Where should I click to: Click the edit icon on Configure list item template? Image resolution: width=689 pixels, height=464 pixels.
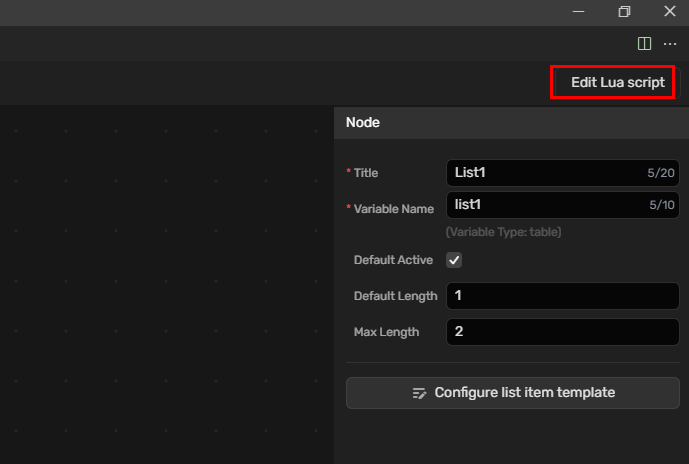coord(420,393)
